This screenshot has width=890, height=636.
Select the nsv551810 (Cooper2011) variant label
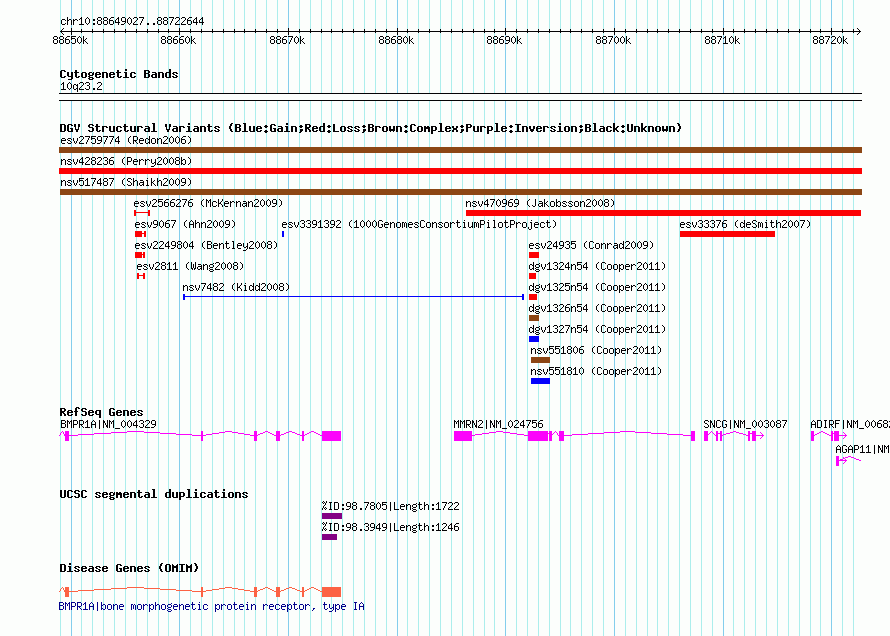point(596,371)
